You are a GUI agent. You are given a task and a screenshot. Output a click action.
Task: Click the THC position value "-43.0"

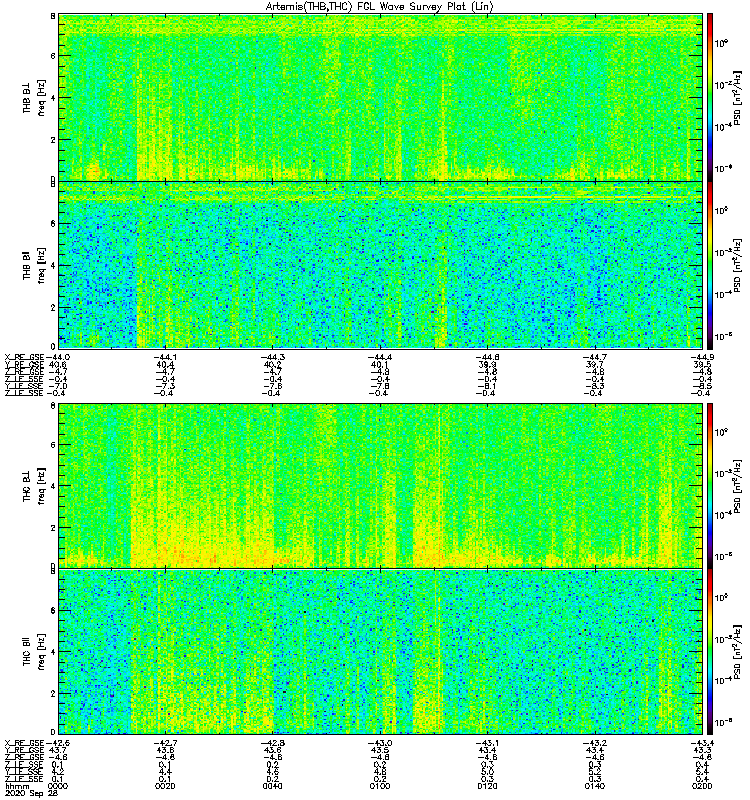(x=380, y=743)
